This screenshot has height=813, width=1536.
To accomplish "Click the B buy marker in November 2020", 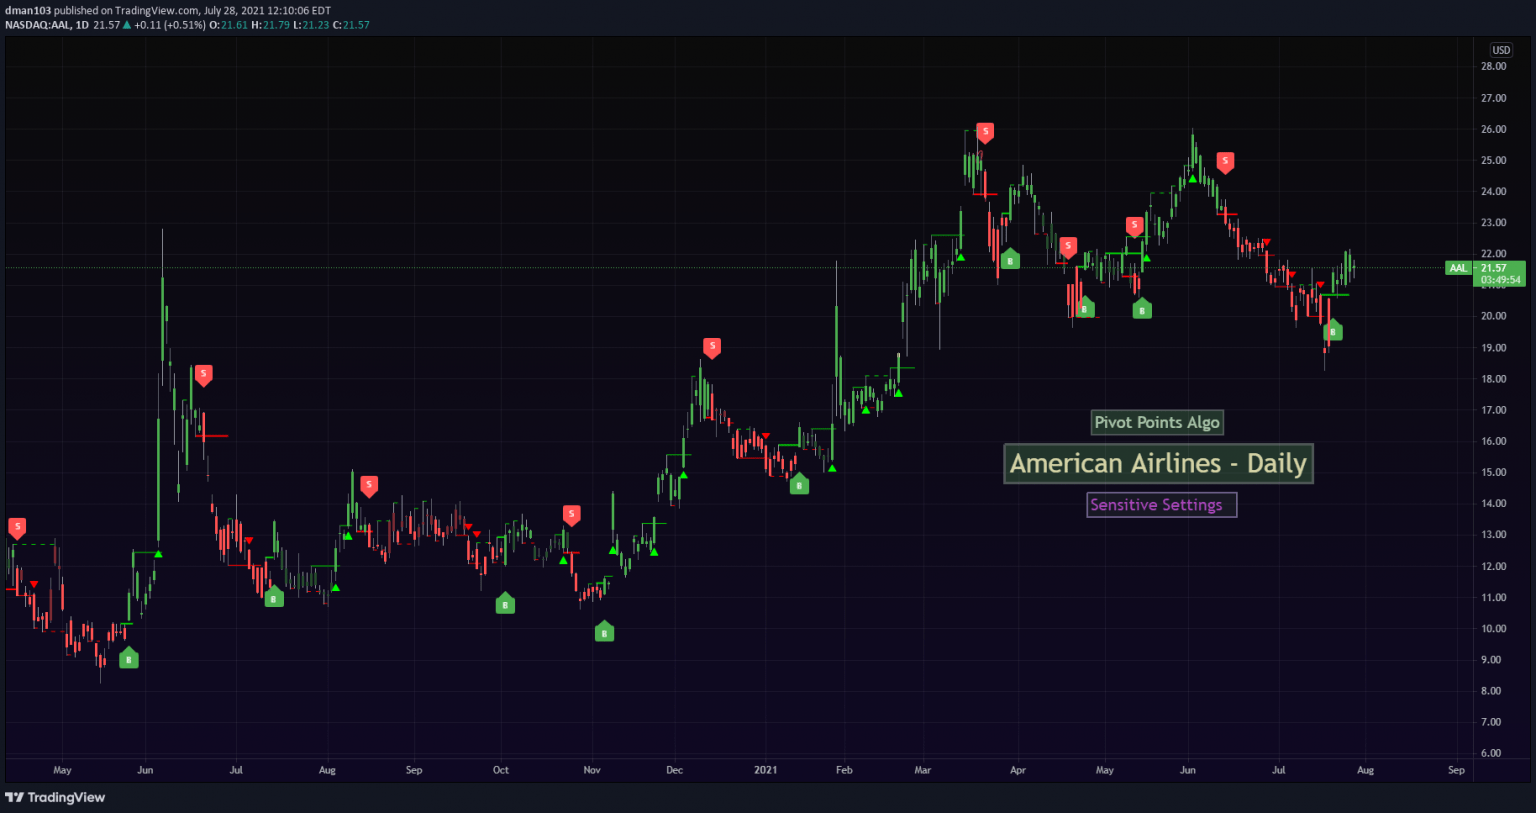I will coord(604,632).
